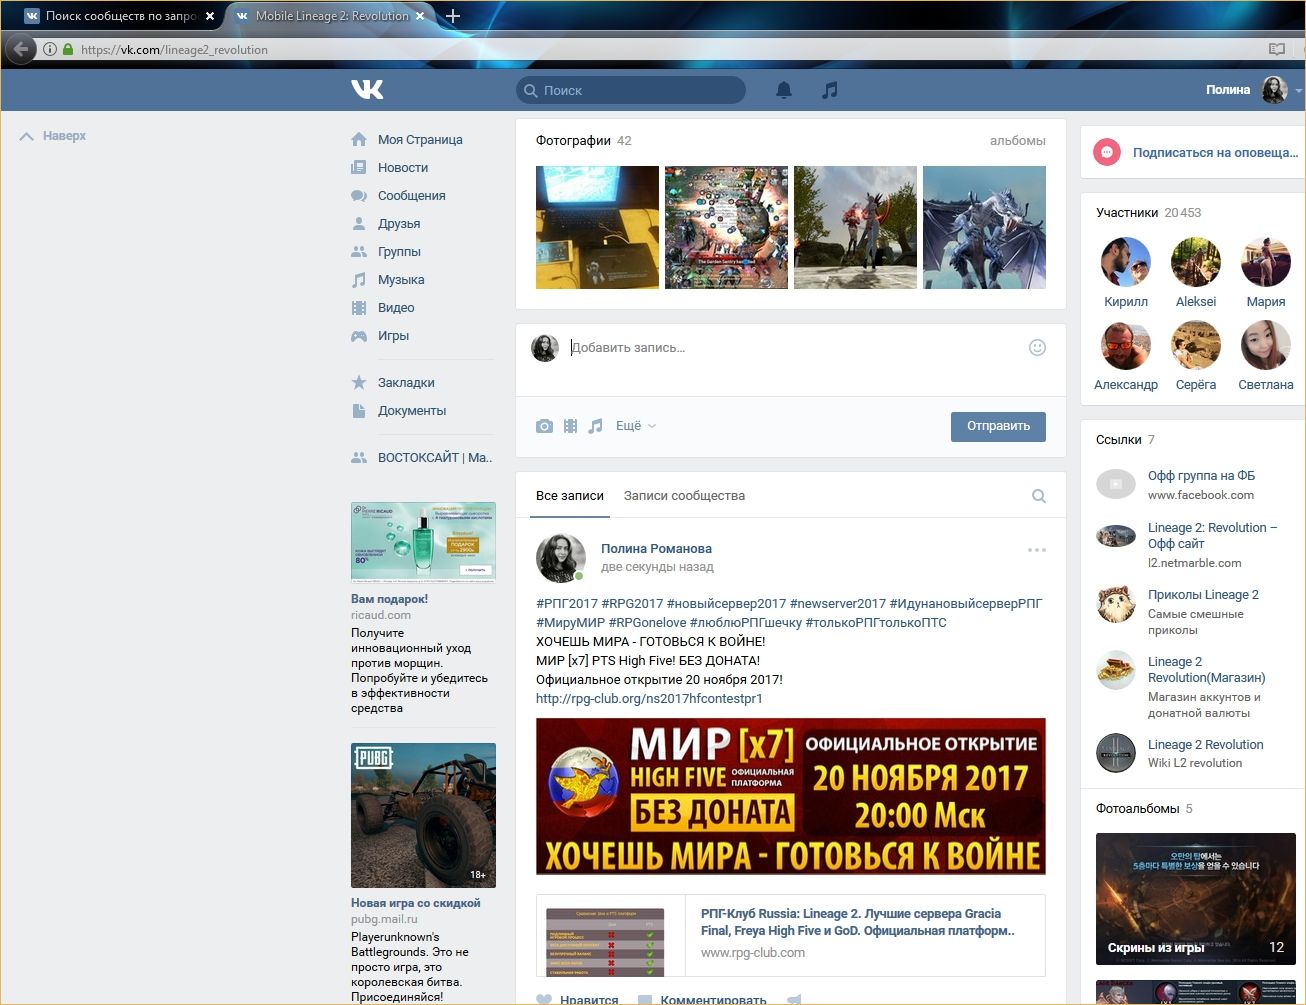
Task: Open Моя Страница in sidebar
Action: pos(420,140)
